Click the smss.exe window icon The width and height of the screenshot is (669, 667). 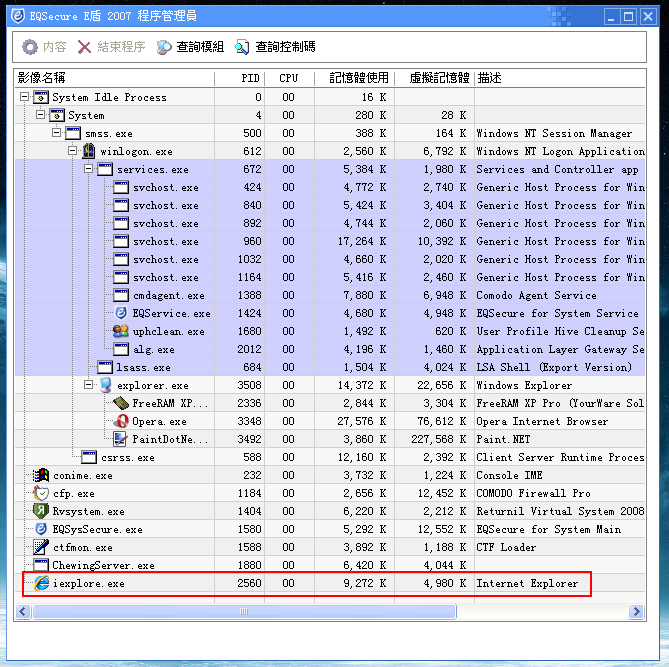point(73,133)
